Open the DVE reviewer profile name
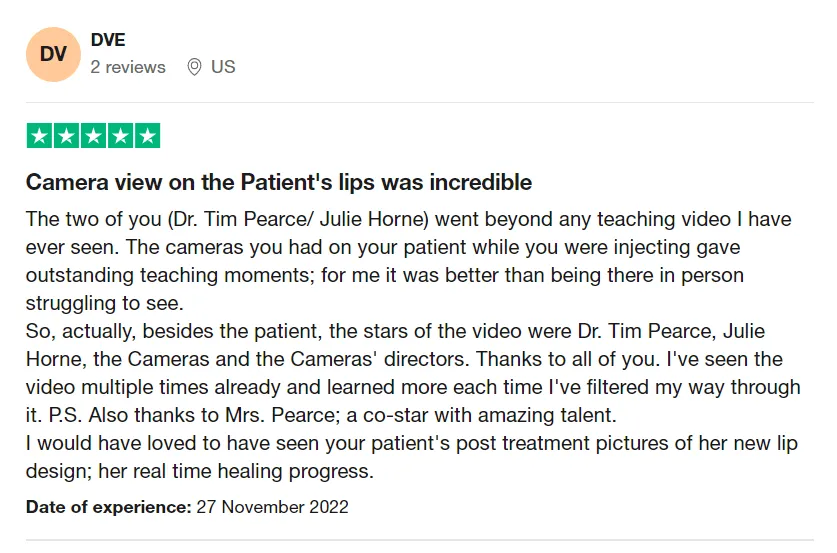The height and width of the screenshot is (553, 837). 108,40
